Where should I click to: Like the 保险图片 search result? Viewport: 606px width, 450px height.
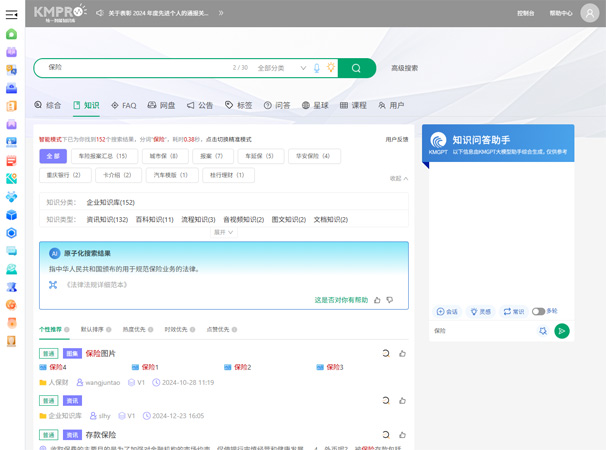point(402,353)
